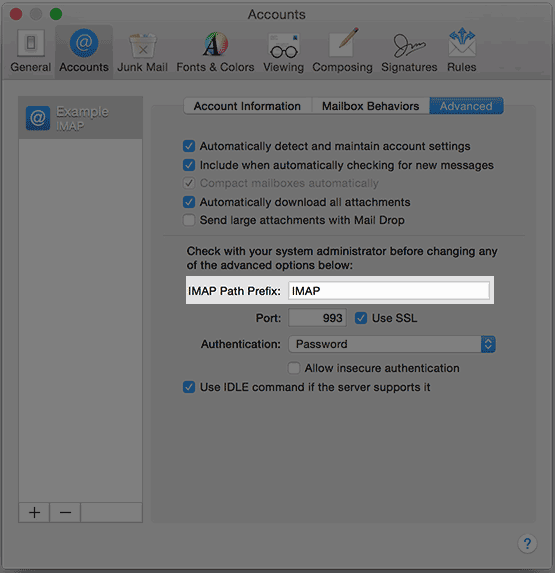Open Composing preferences pencil icon
Screen dimensions: 555x573
click(342, 51)
